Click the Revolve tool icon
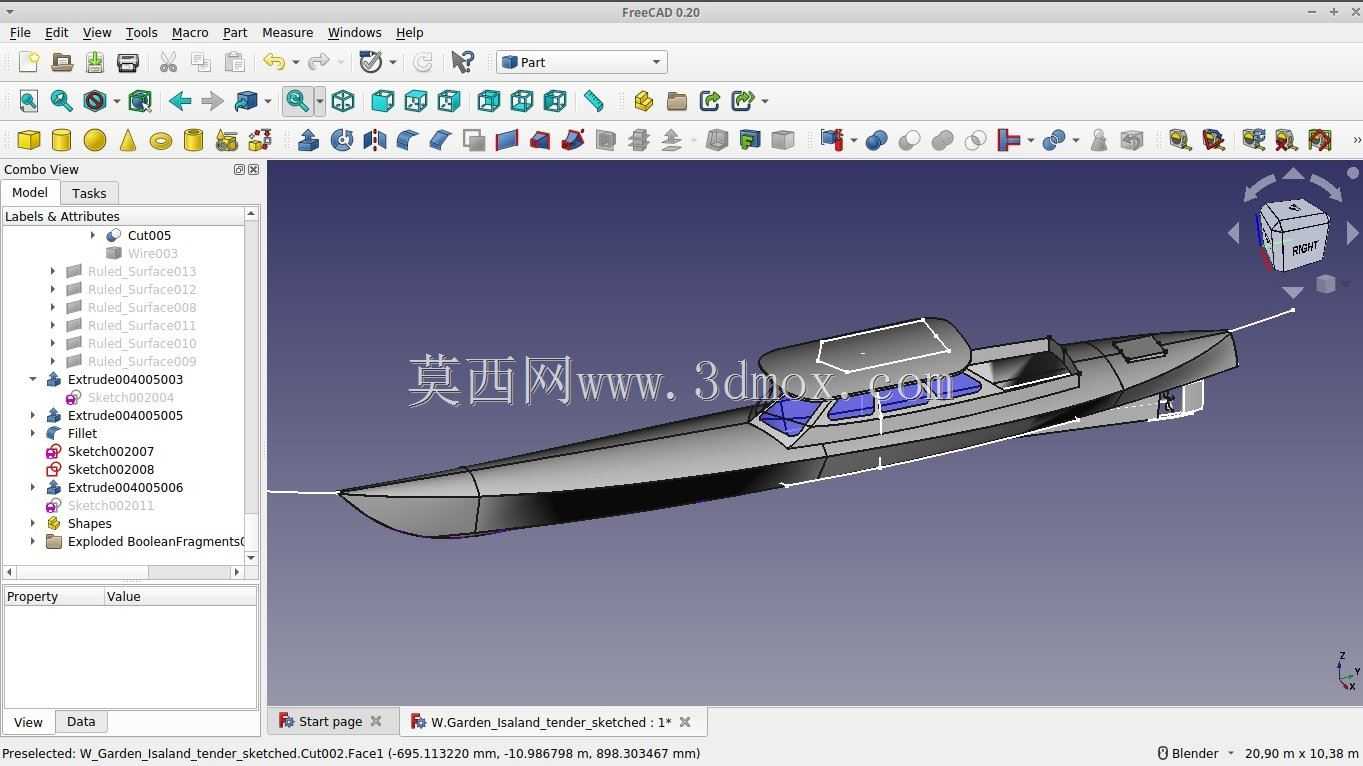1363x766 pixels. [x=342, y=140]
